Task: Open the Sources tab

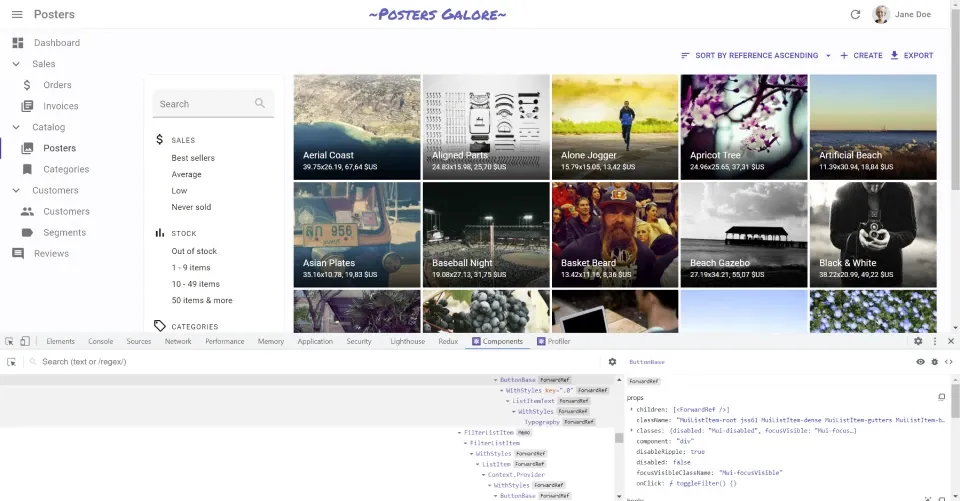Action: click(139, 341)
